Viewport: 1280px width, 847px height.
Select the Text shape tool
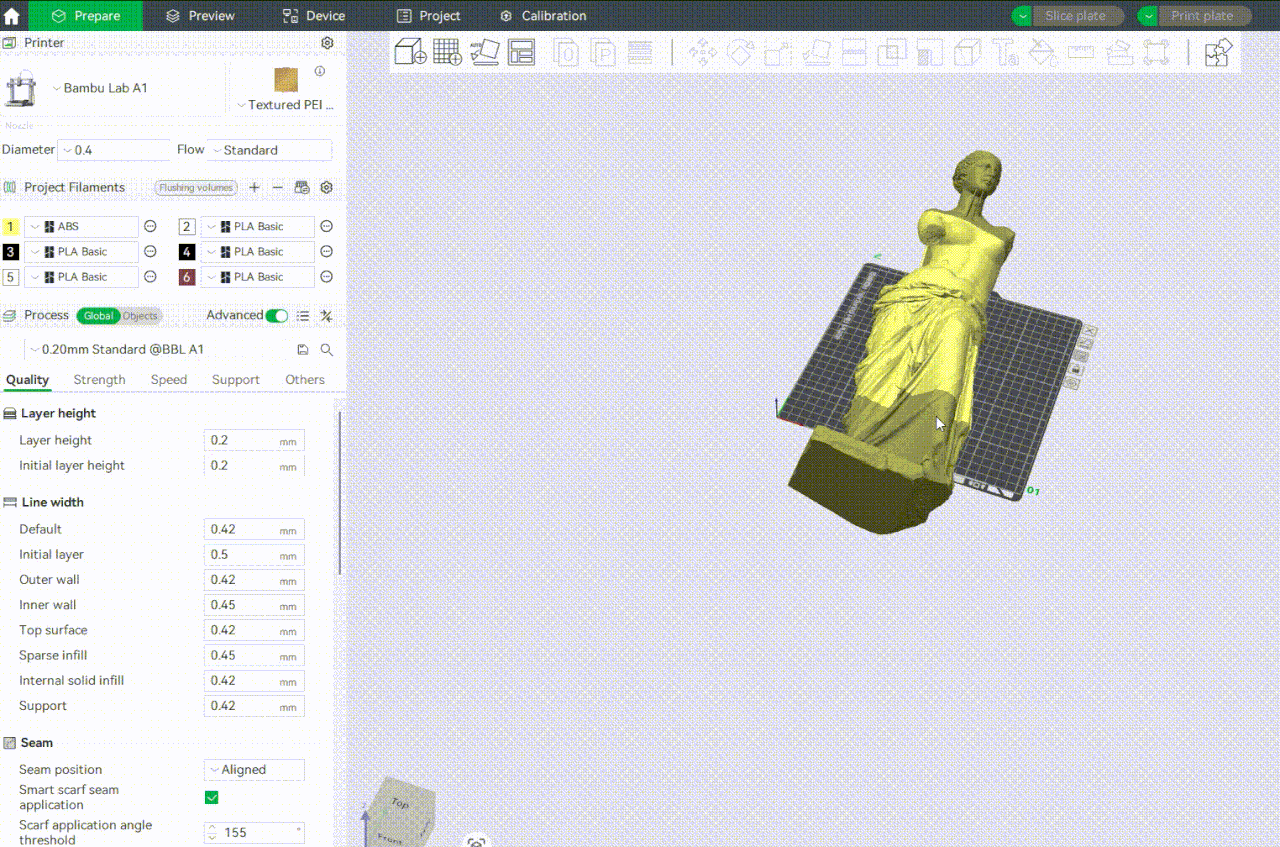point(1005,52)
